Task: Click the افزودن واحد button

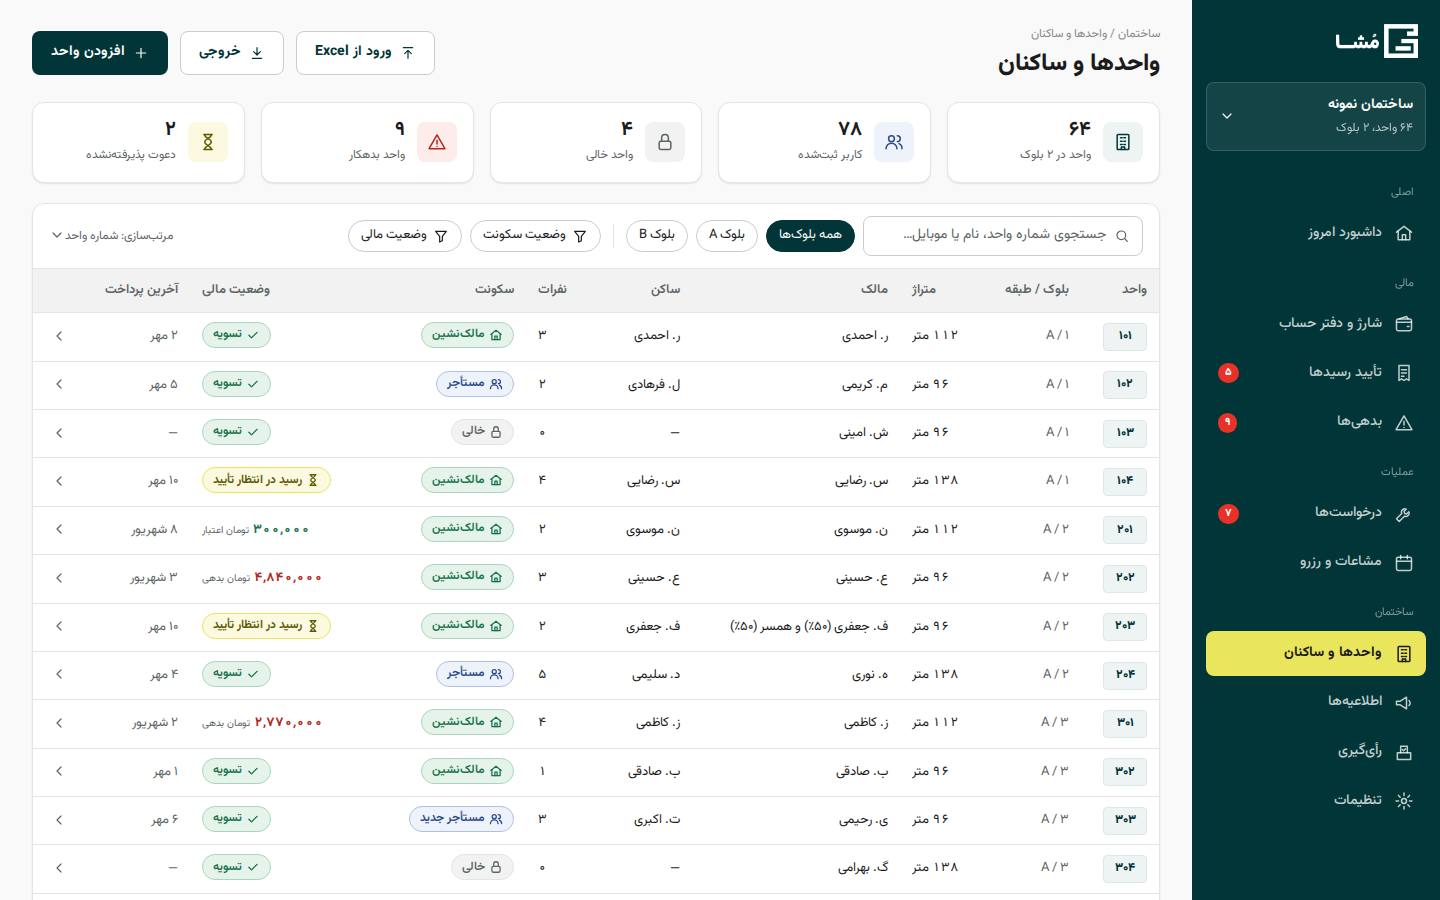Action: [99, 52]
